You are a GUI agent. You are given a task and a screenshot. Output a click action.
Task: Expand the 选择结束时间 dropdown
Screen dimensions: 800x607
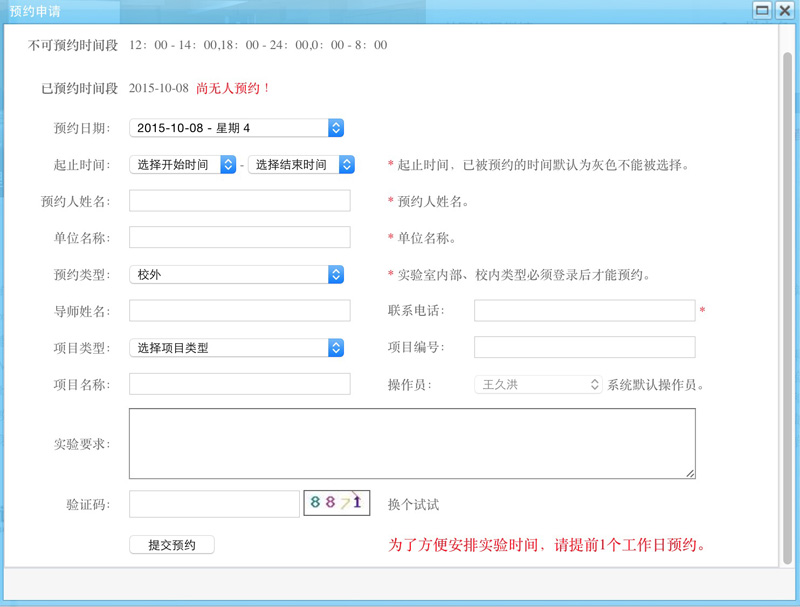pyautogui.click(x=301, y=165)
